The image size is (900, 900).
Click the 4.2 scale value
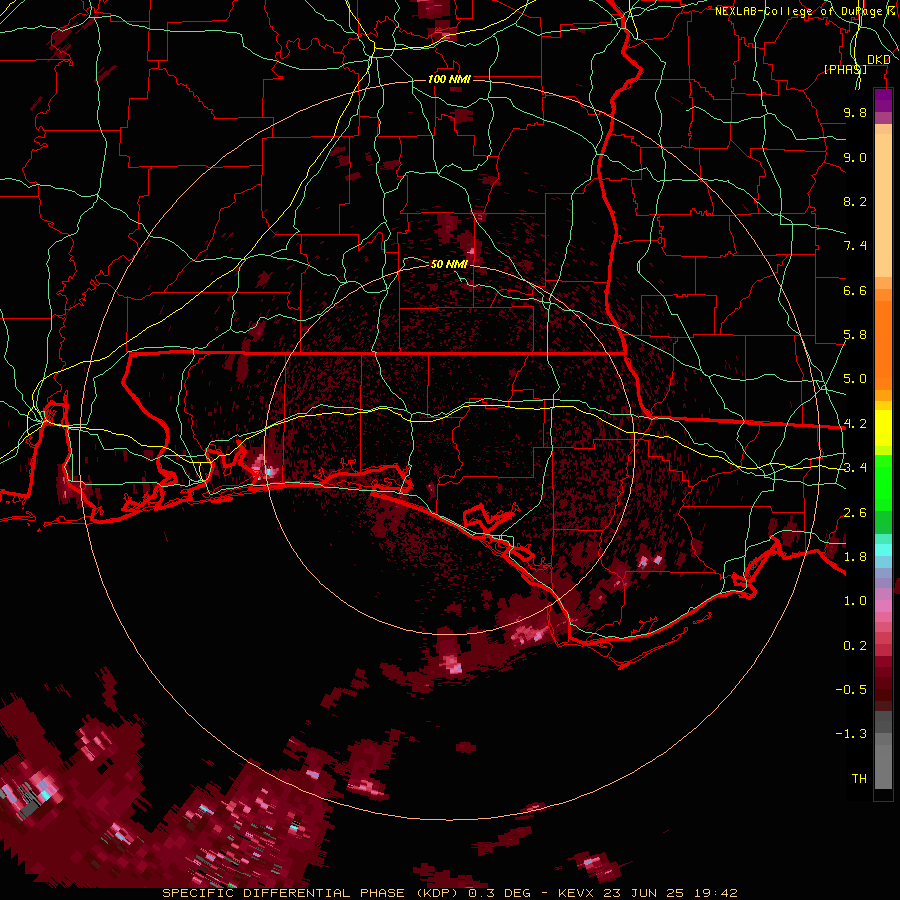(855, 424)
